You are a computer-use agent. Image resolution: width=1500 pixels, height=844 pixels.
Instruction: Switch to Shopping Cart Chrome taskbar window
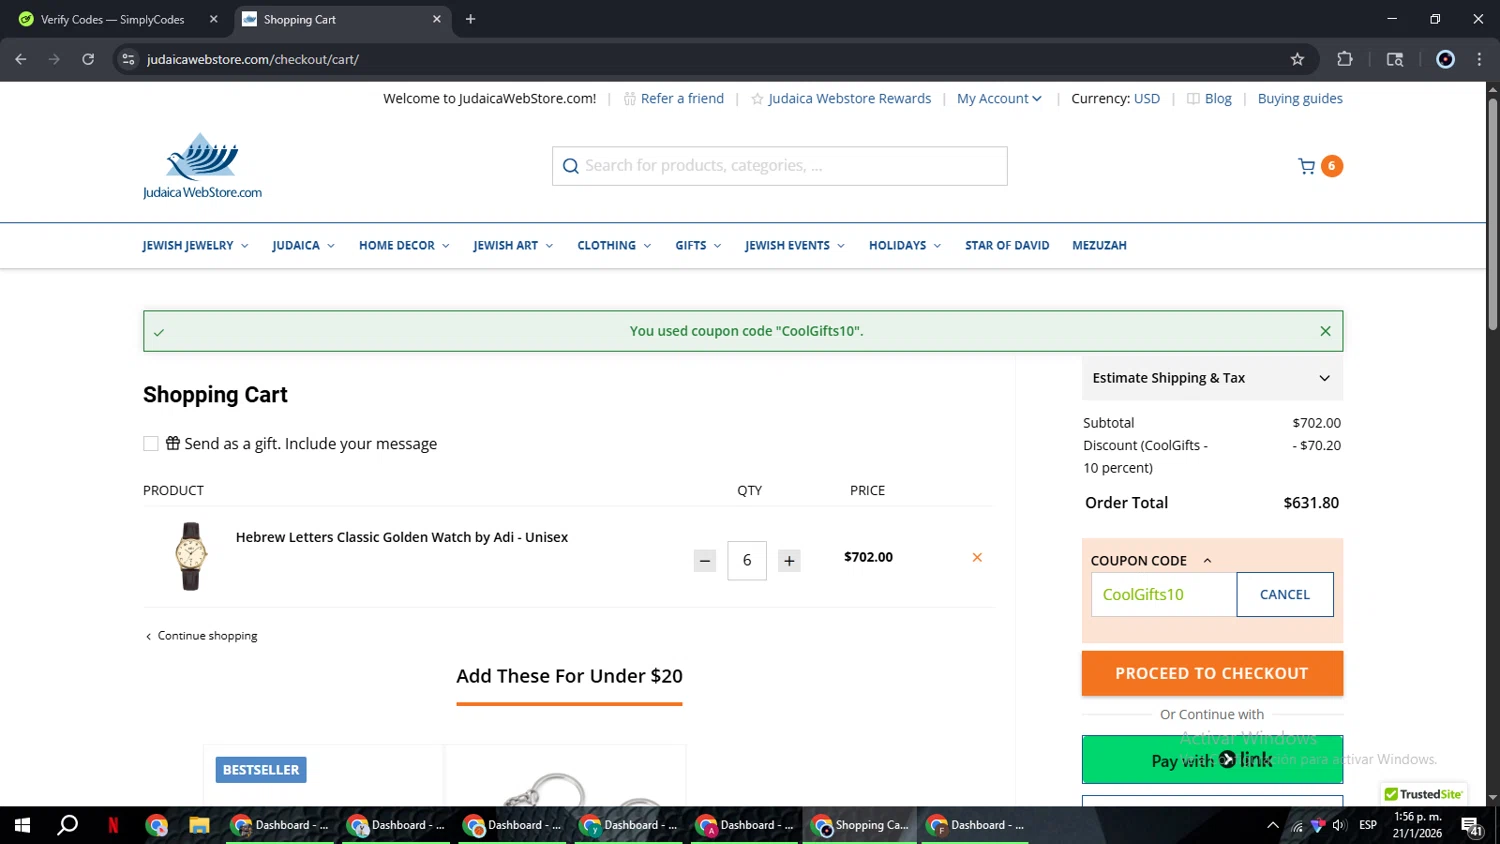(860, 825)
